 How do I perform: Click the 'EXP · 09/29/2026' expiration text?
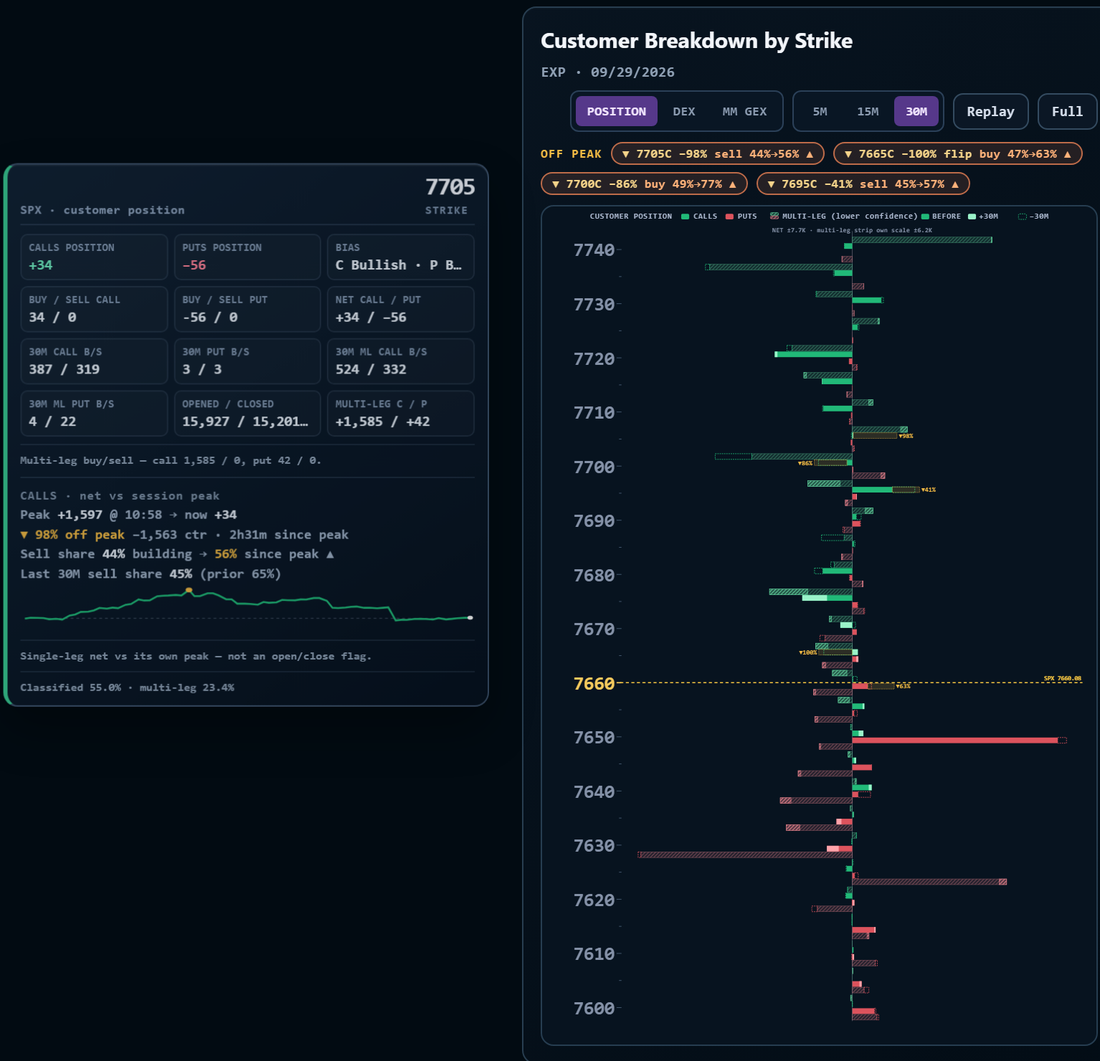pyautogui.click(x=608, y=72)
